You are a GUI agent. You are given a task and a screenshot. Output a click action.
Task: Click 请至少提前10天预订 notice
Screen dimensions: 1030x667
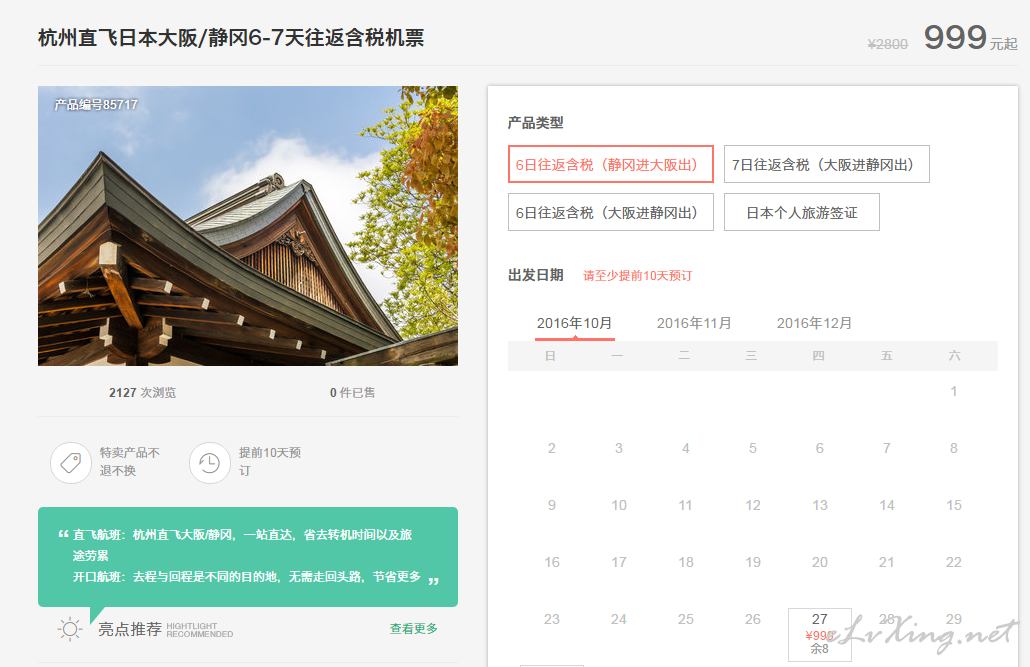pyautogui.click(x=637, y=275)
